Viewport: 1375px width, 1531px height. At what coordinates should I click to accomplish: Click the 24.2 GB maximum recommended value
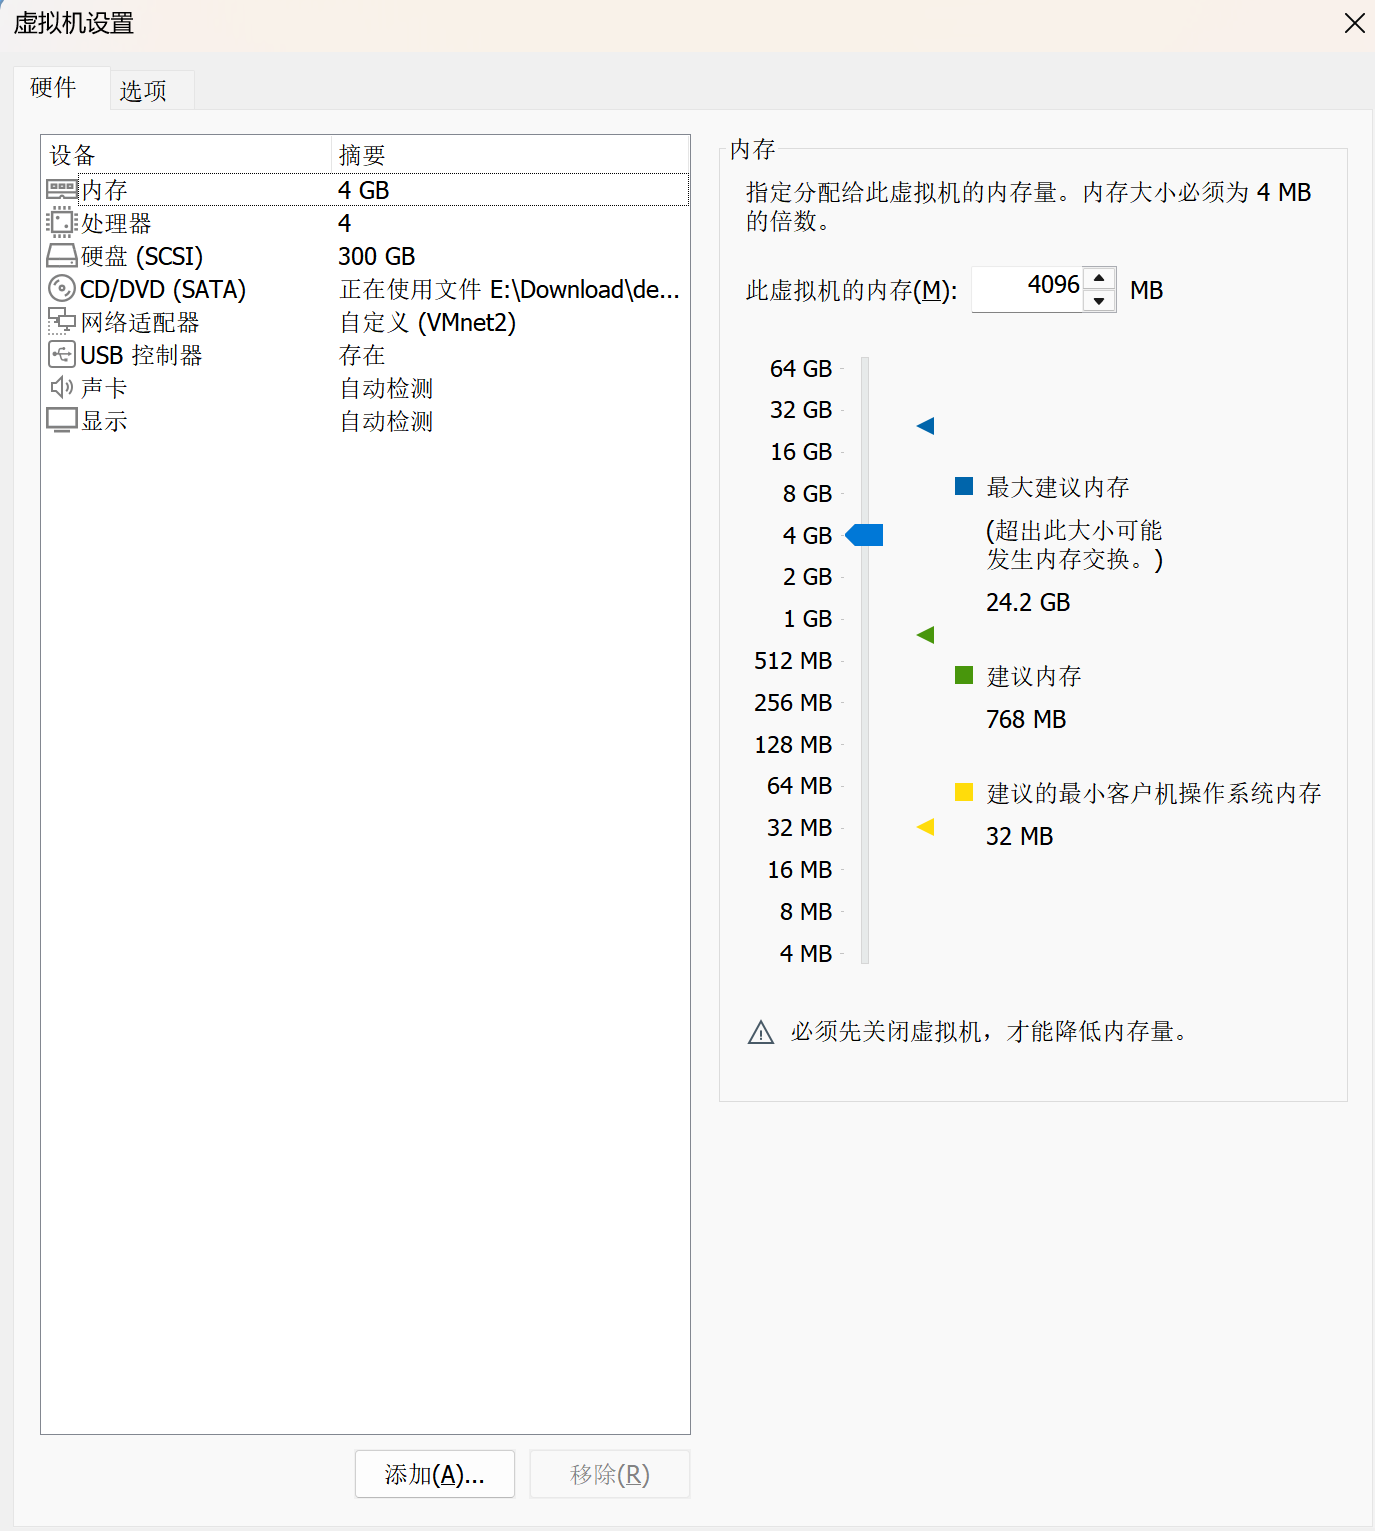(1028, 602)
